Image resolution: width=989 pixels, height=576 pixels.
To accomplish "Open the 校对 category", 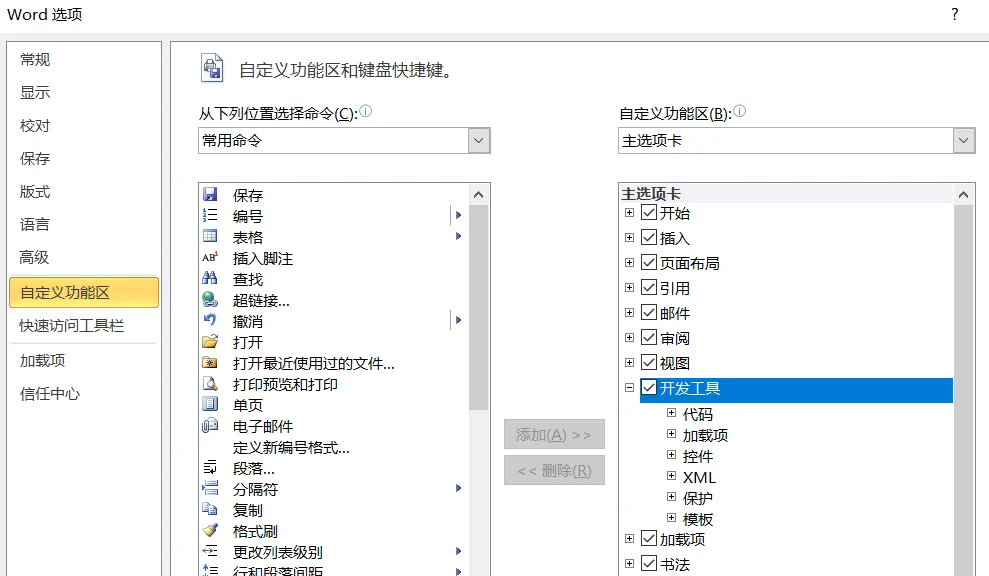I will [35, 126].
